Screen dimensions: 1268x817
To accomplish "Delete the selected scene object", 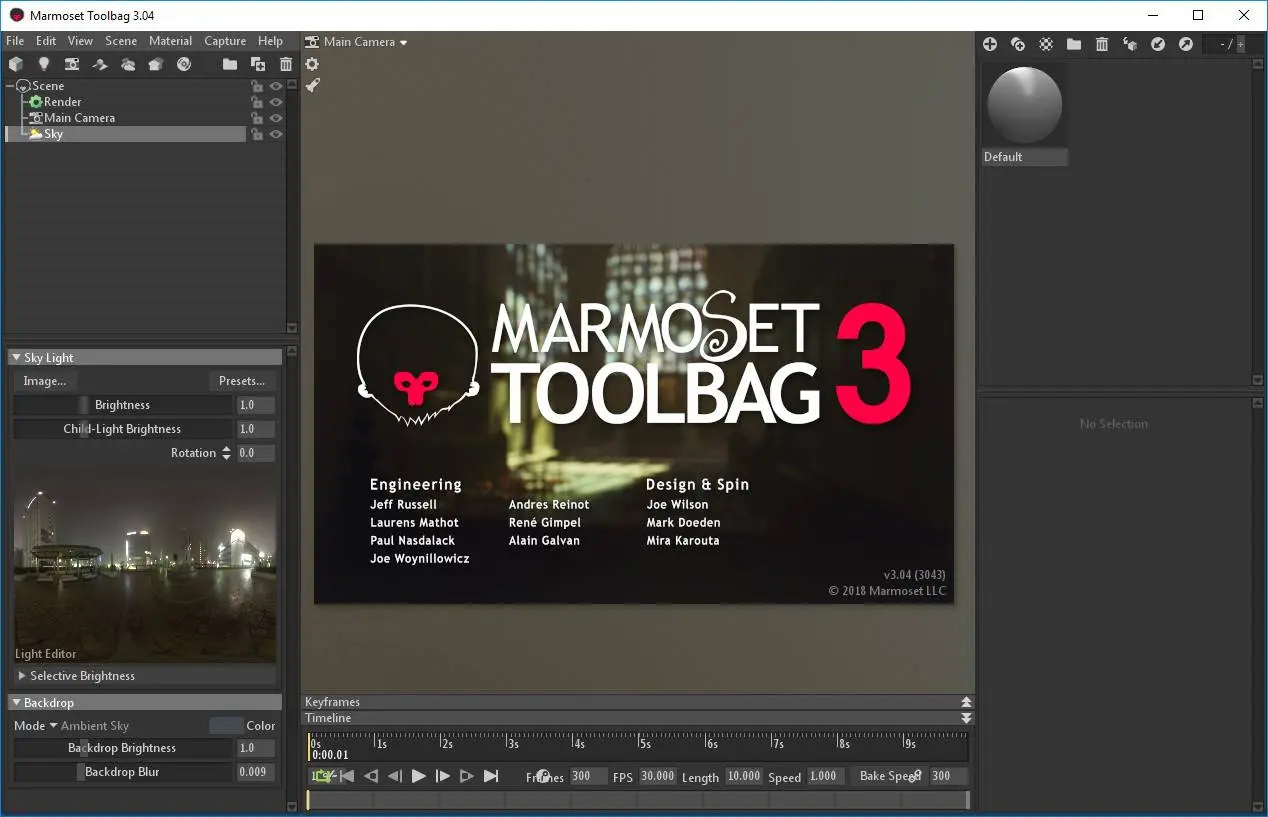I will 286,64.
